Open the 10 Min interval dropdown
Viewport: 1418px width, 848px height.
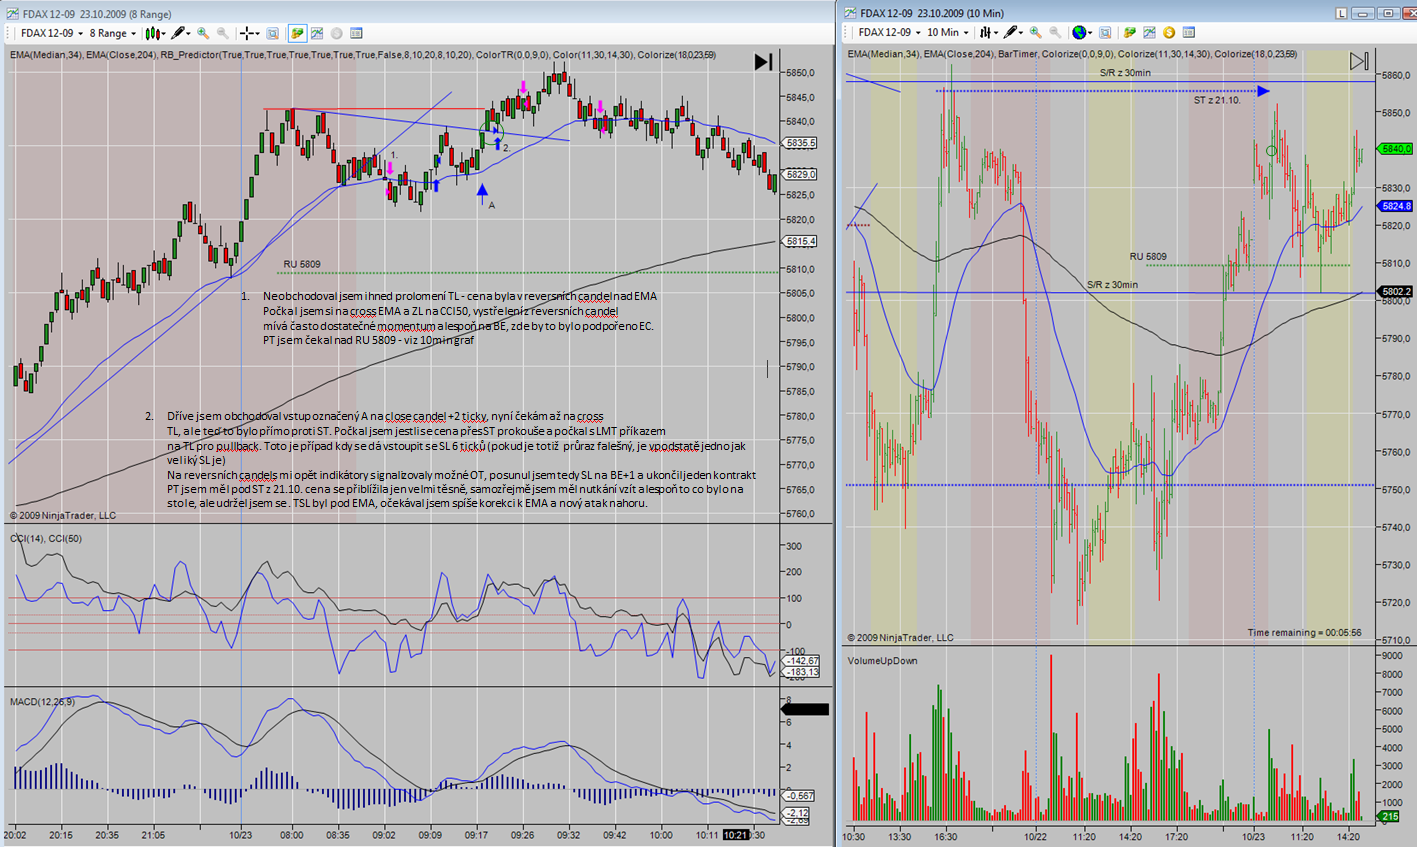pyautogui.click(x=948, y=32)
